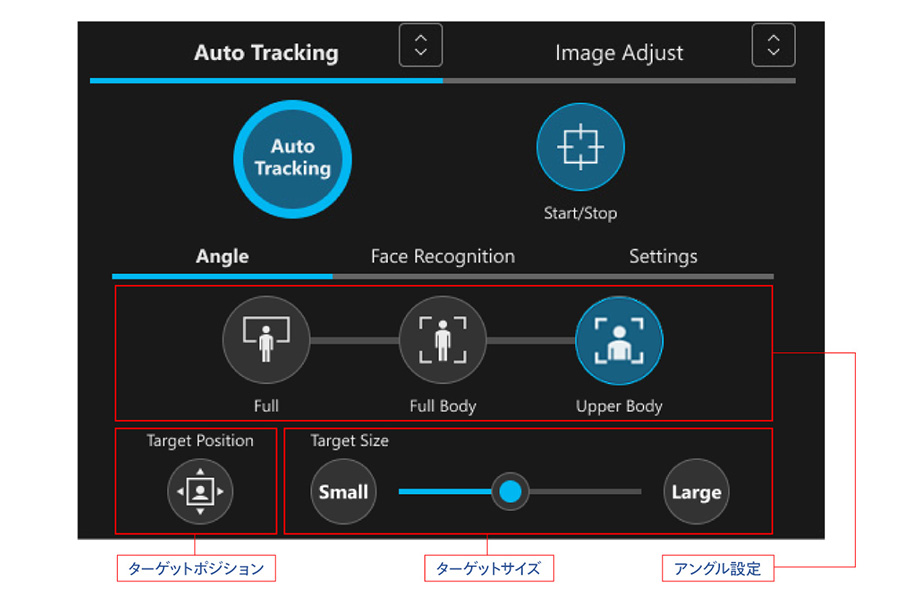Click the アングル設定 callout label

pos(717,569)
